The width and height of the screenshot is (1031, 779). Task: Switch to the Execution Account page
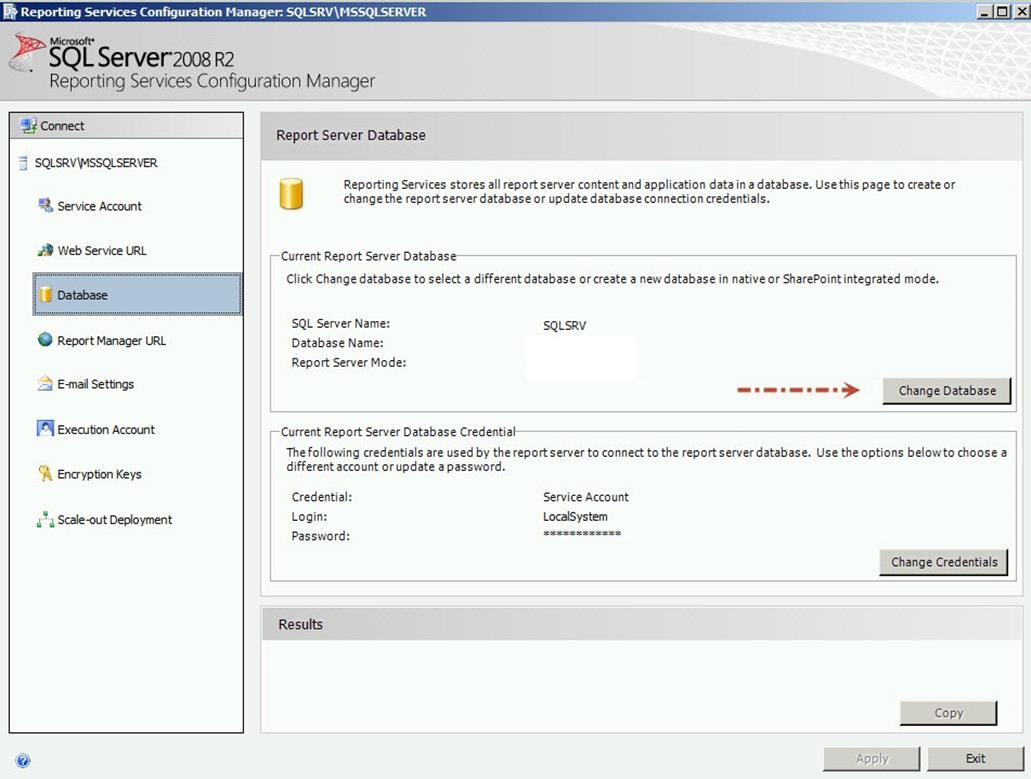[106, 429]
